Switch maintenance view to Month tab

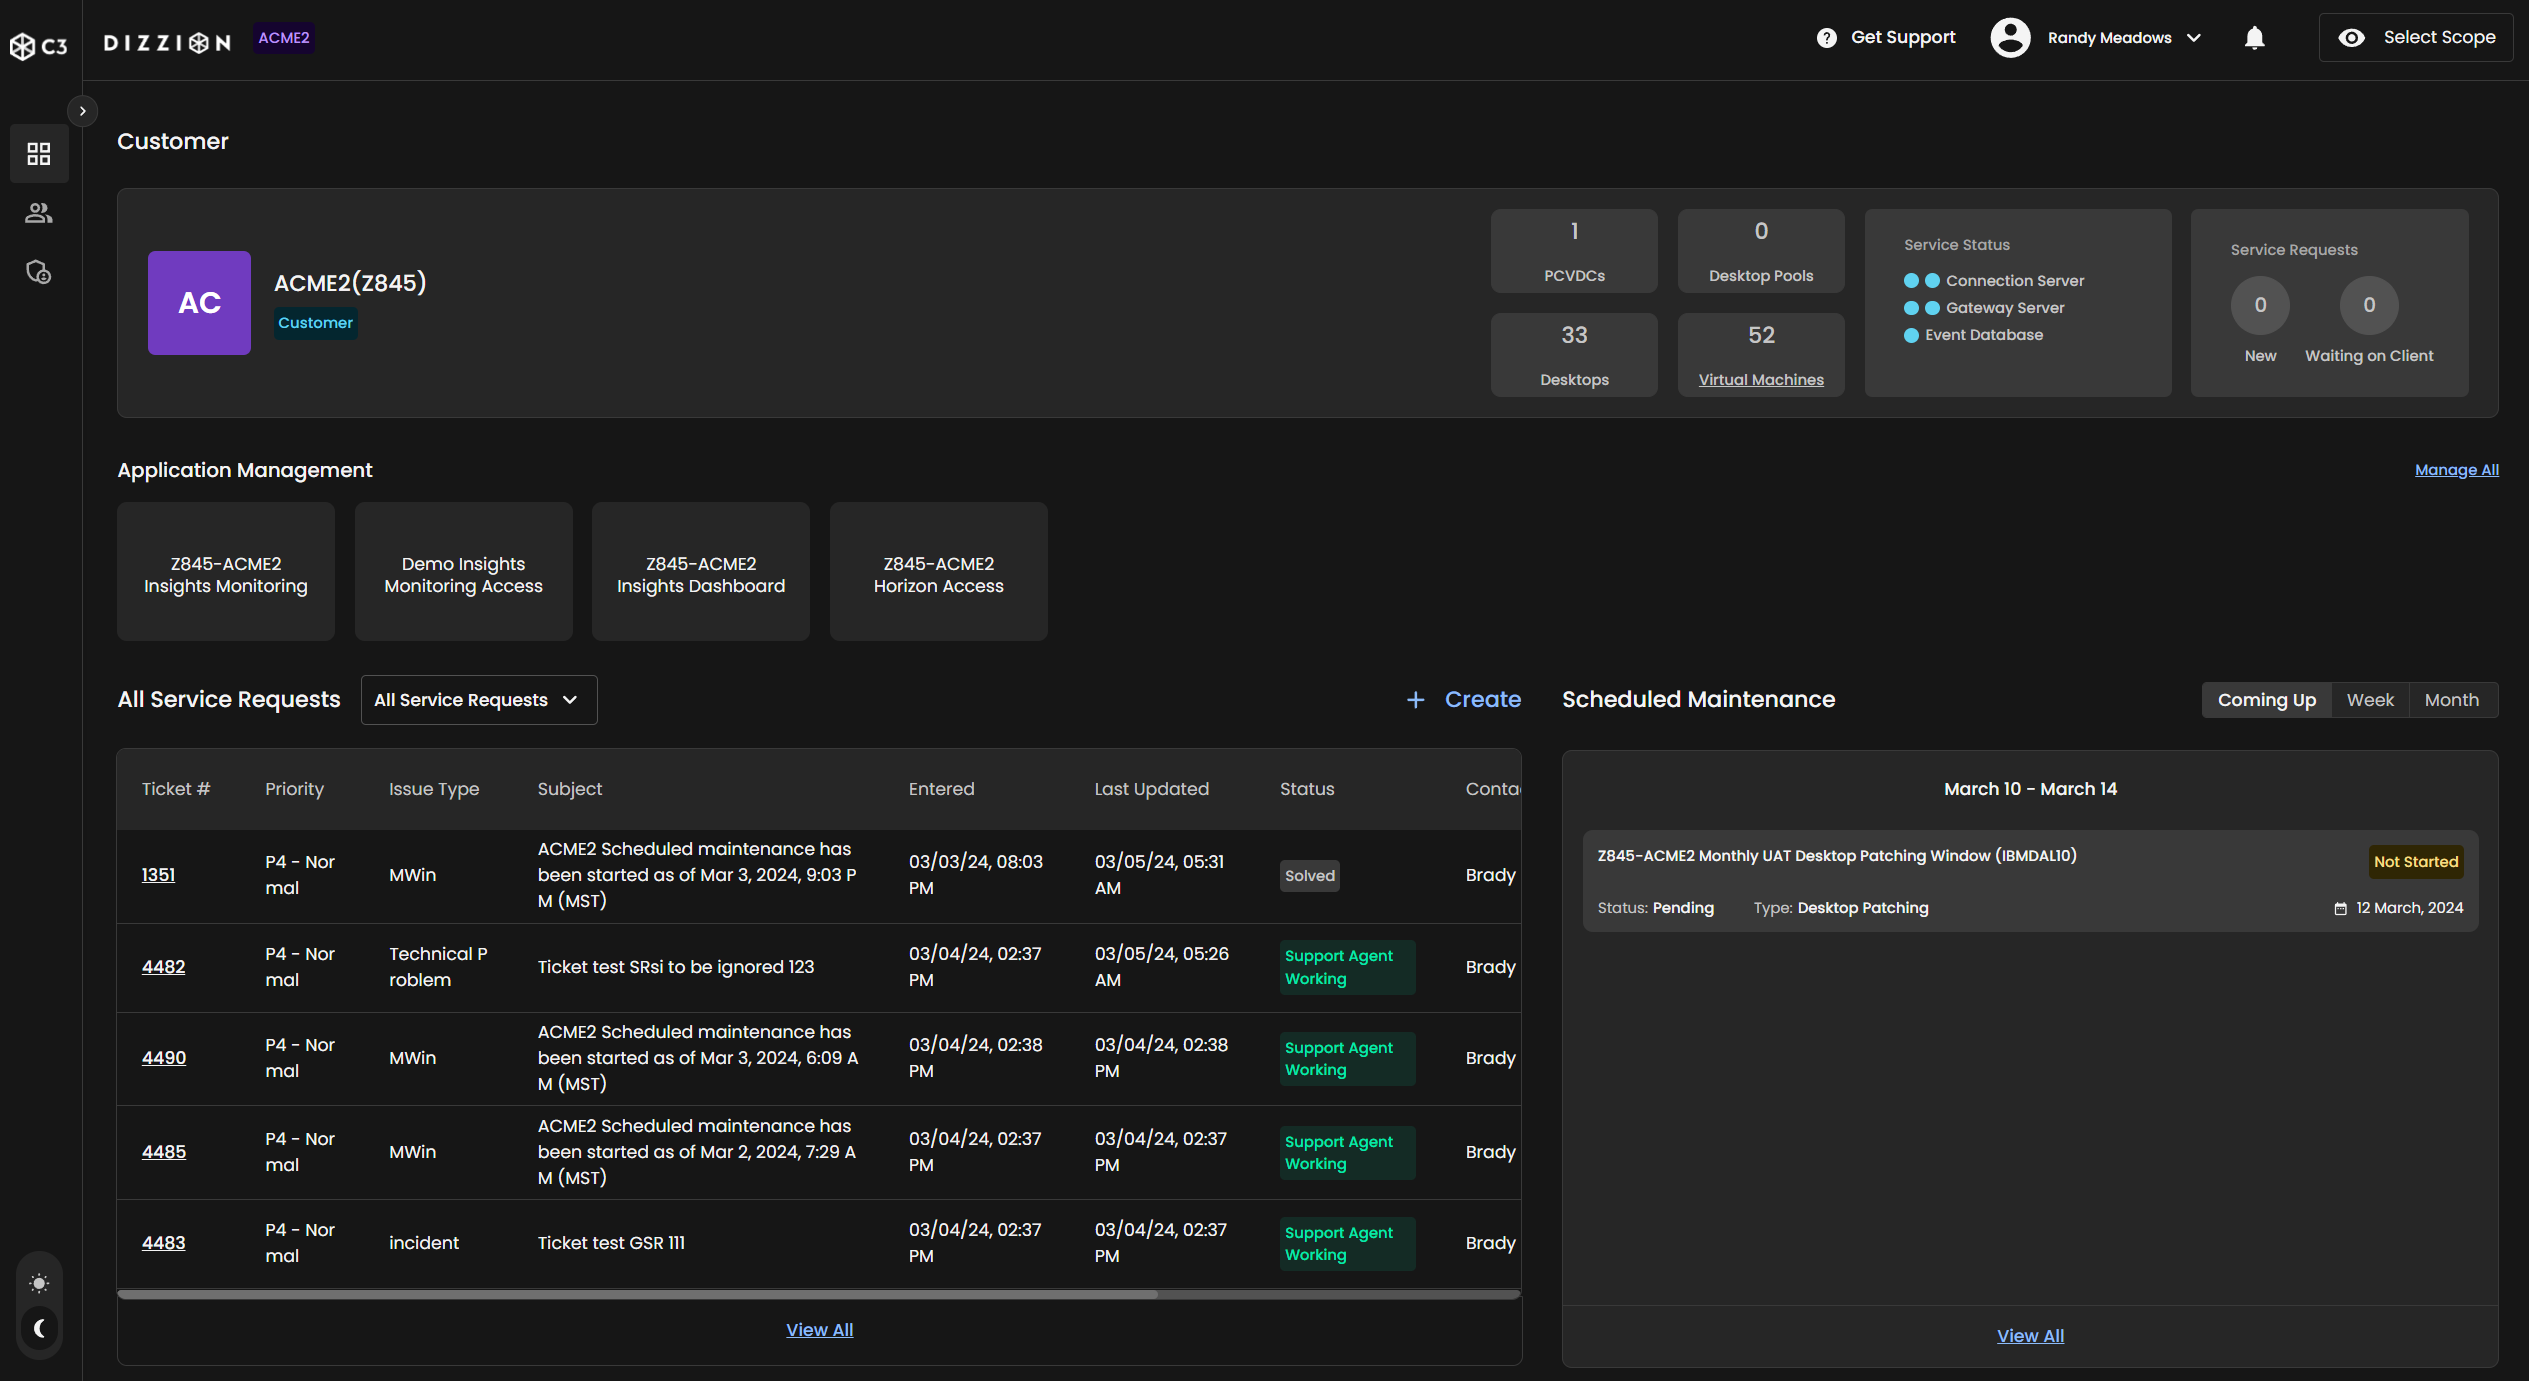coord(2451,700)
